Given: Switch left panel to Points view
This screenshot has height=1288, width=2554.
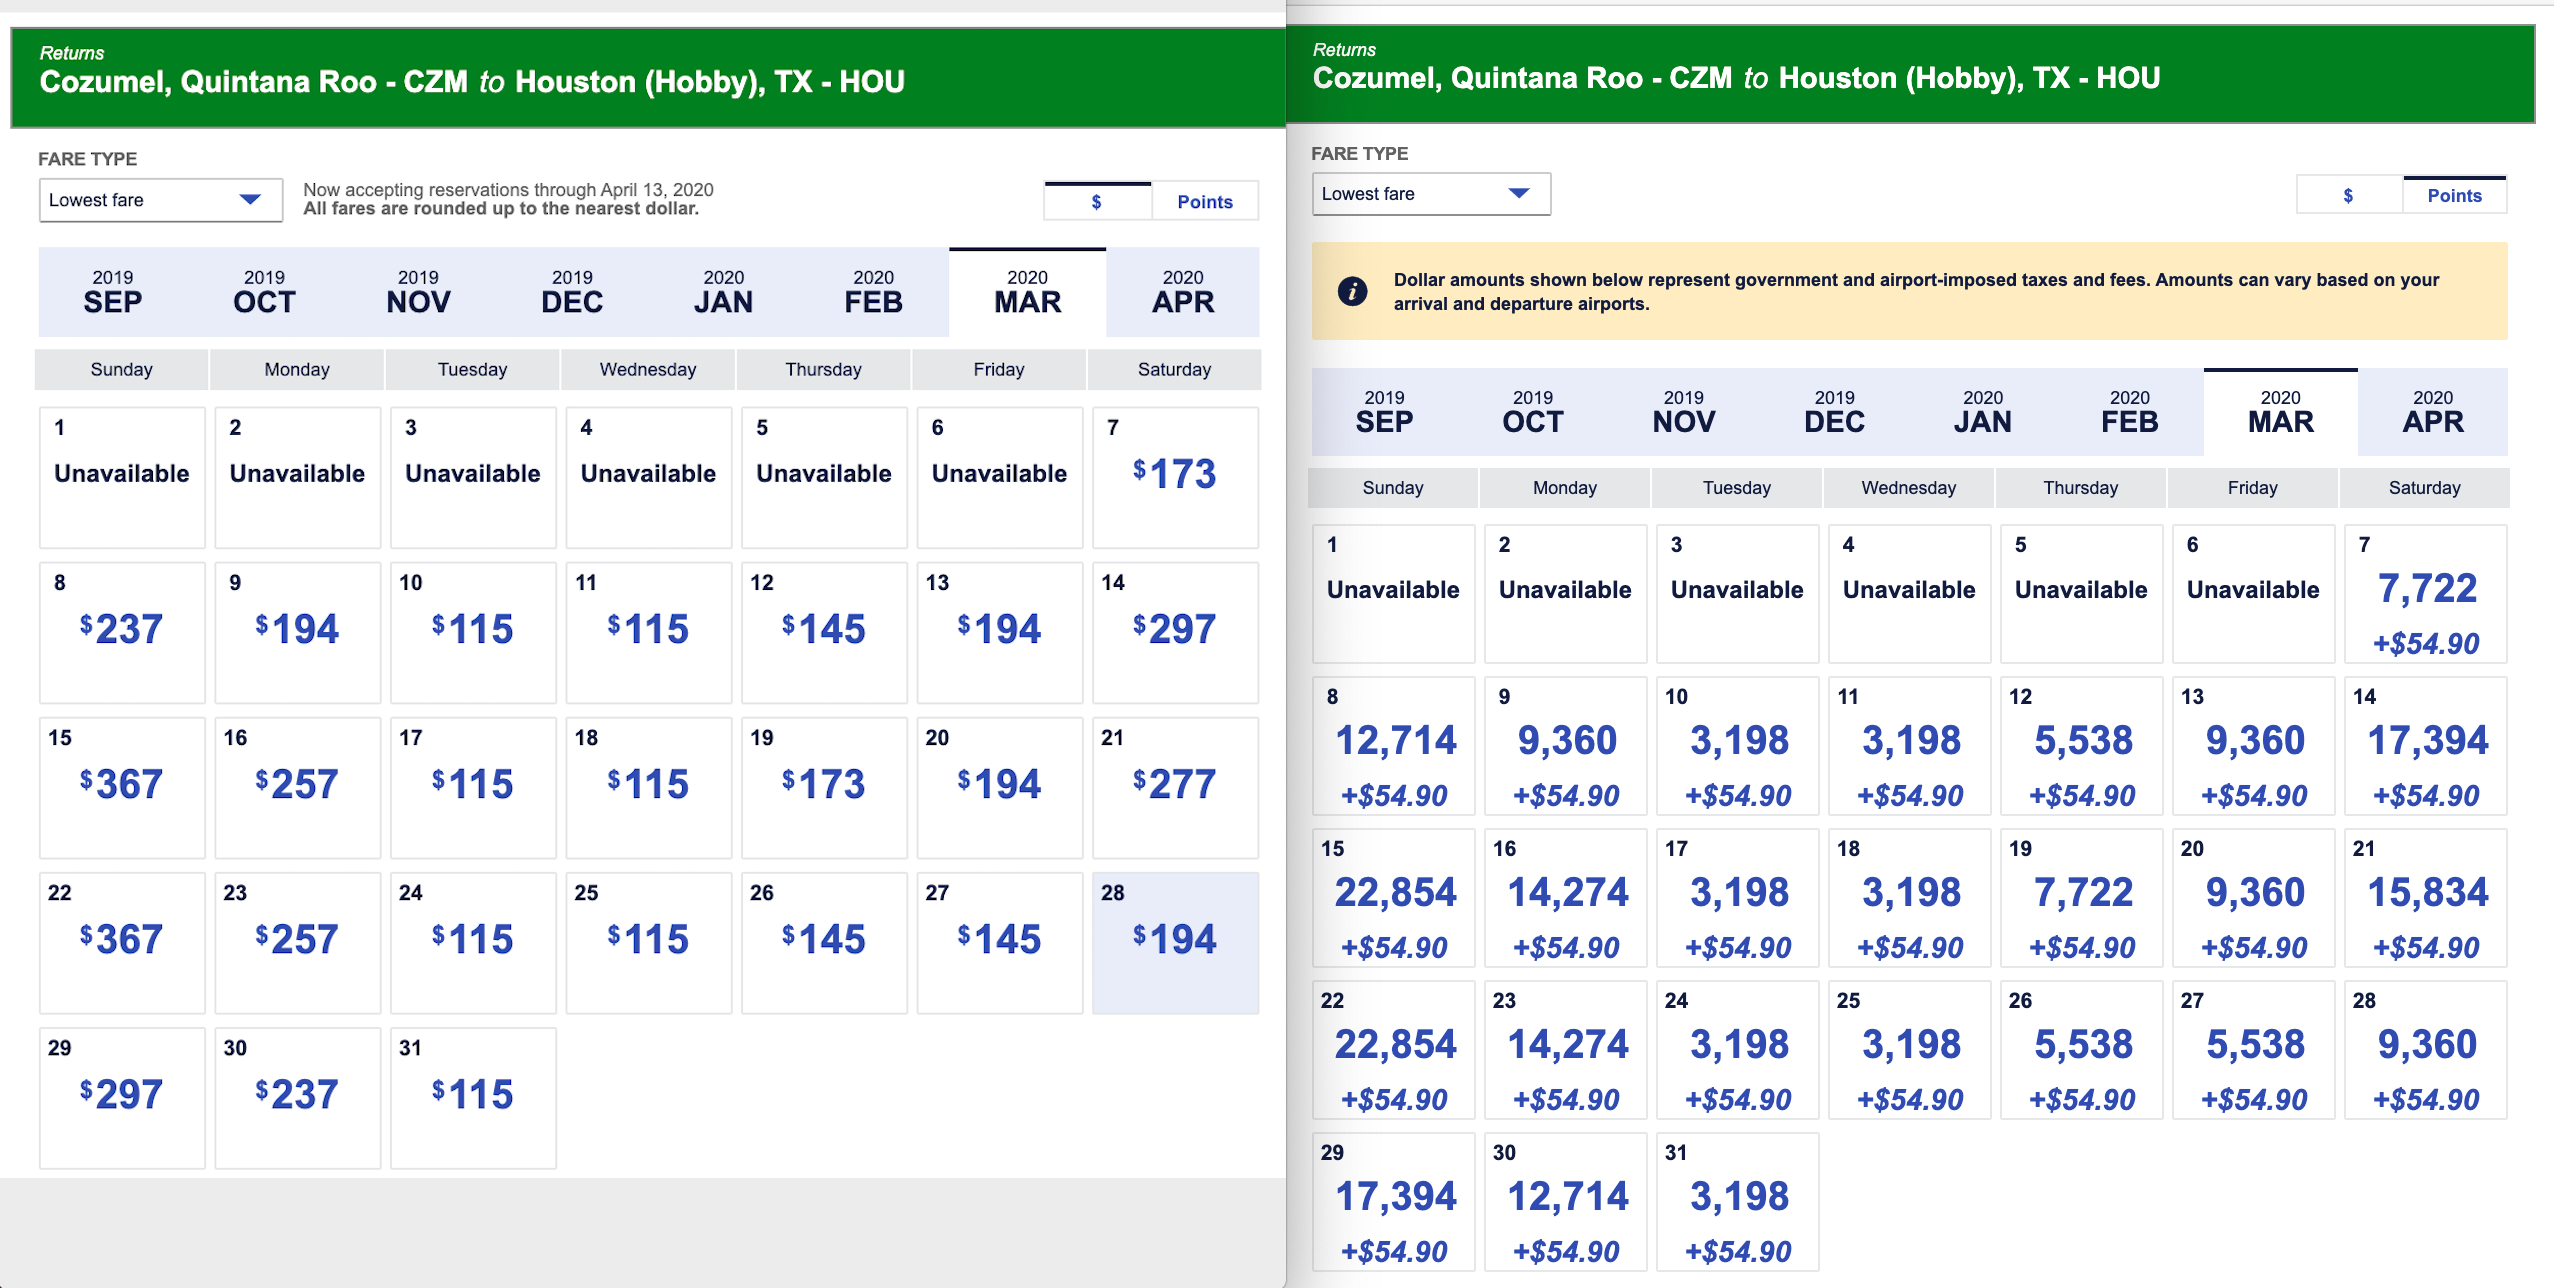Looking at the screenshot, I should 1204,202.
